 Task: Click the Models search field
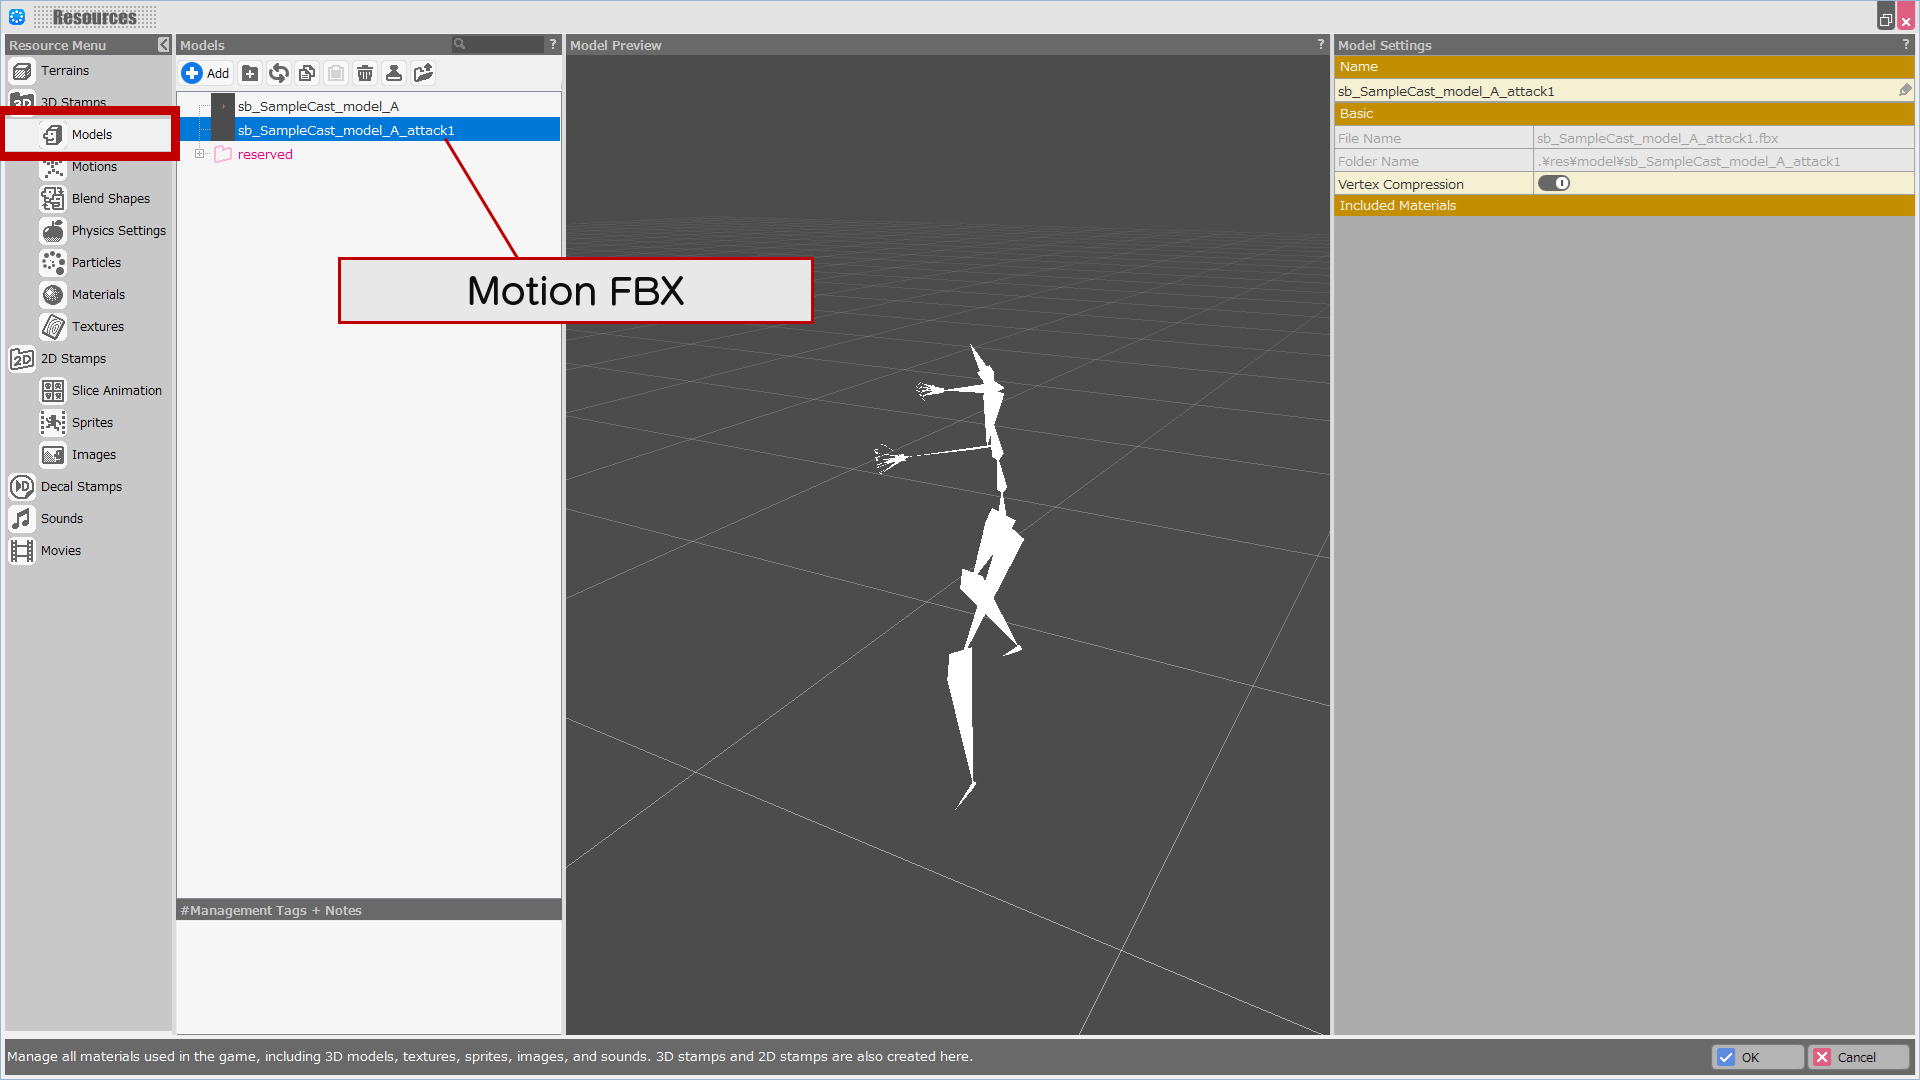[502, 44]
